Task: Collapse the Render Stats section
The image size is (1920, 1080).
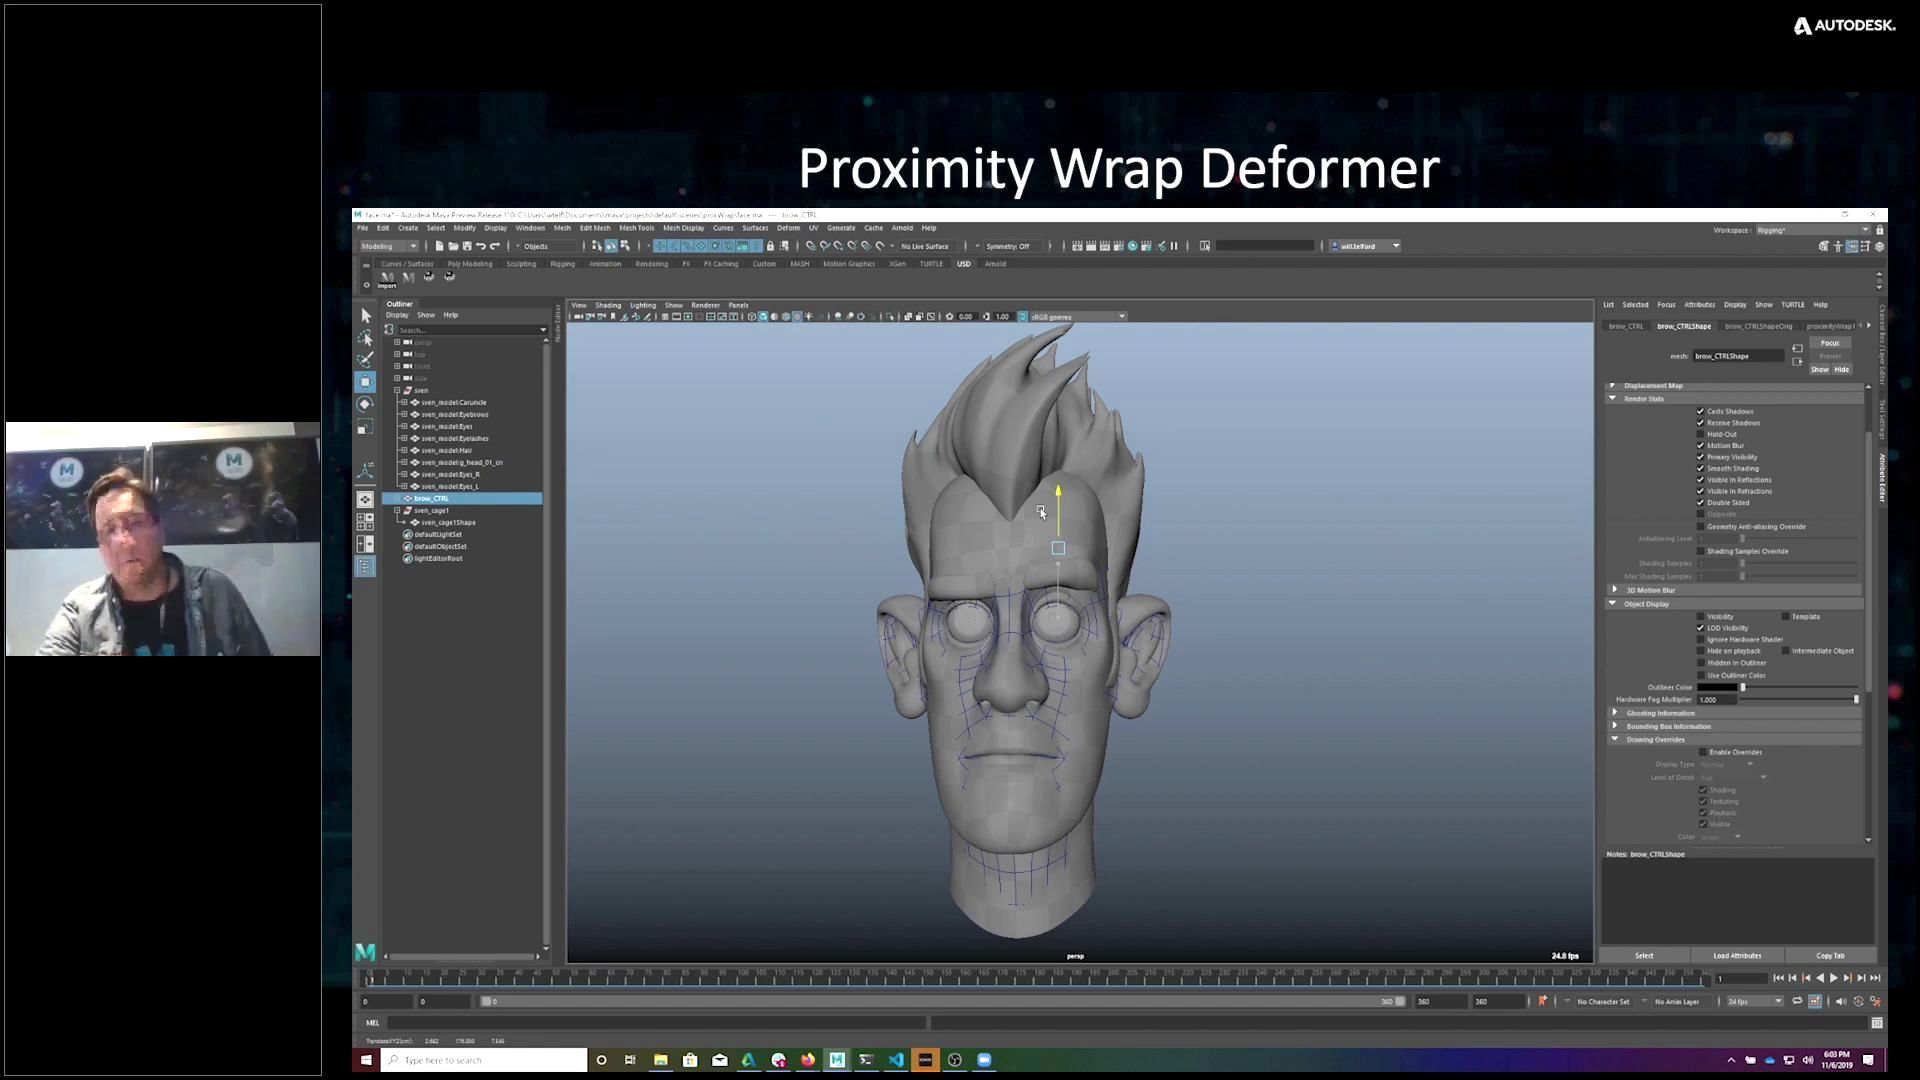Action: 1613,398
